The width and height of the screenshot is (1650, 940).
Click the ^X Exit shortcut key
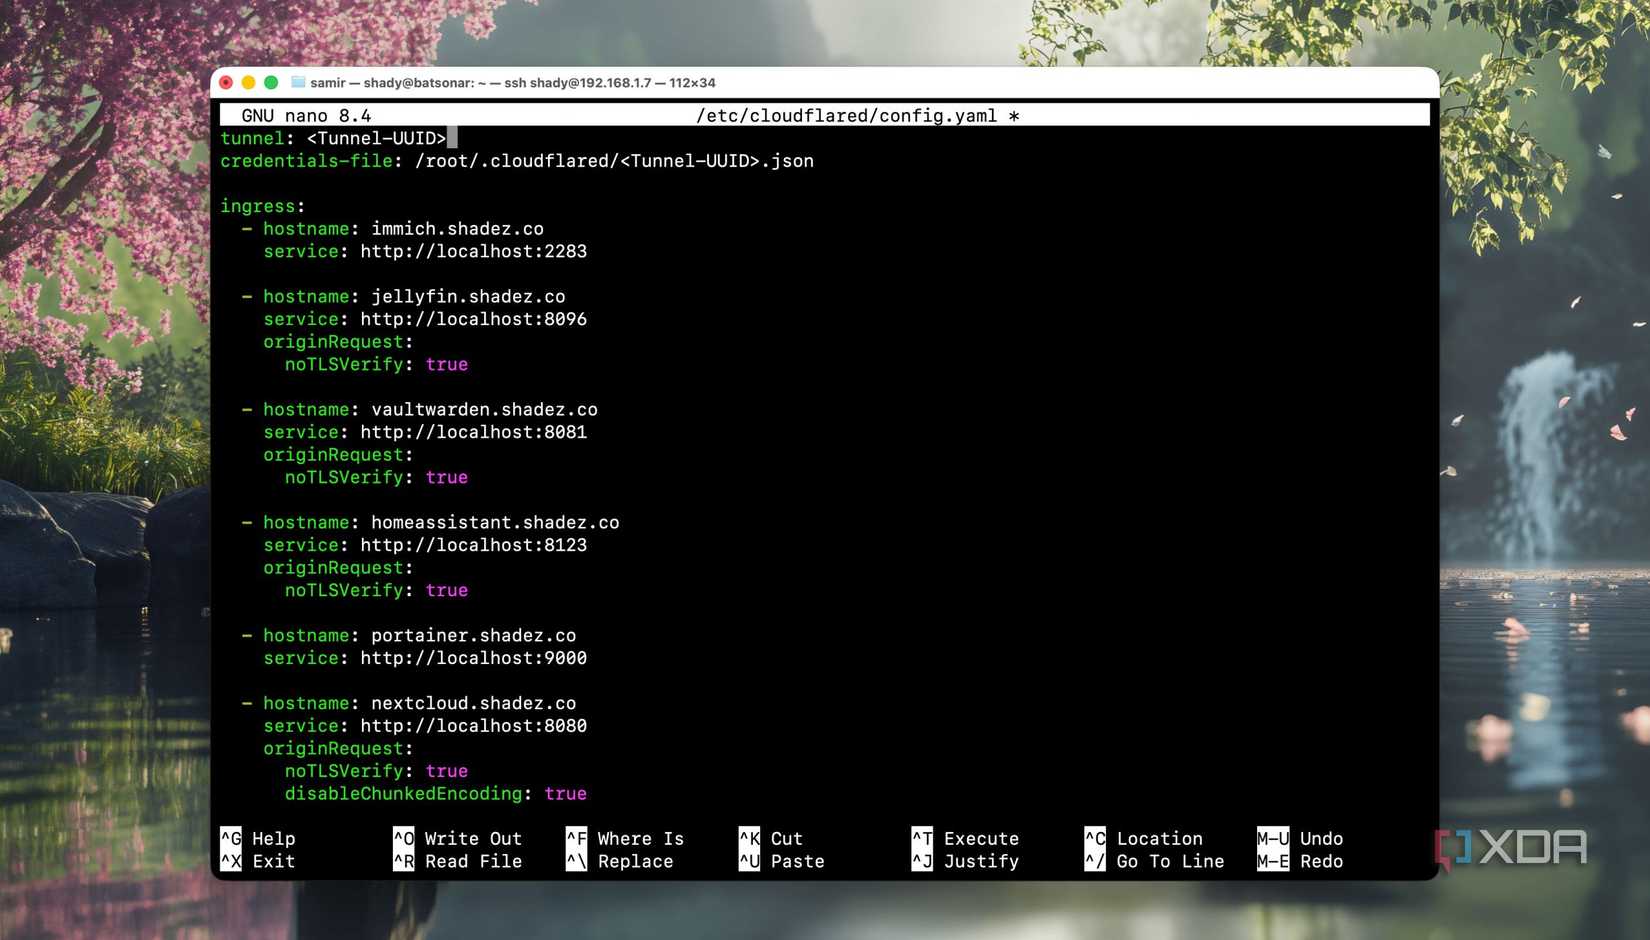pos(231,861)
